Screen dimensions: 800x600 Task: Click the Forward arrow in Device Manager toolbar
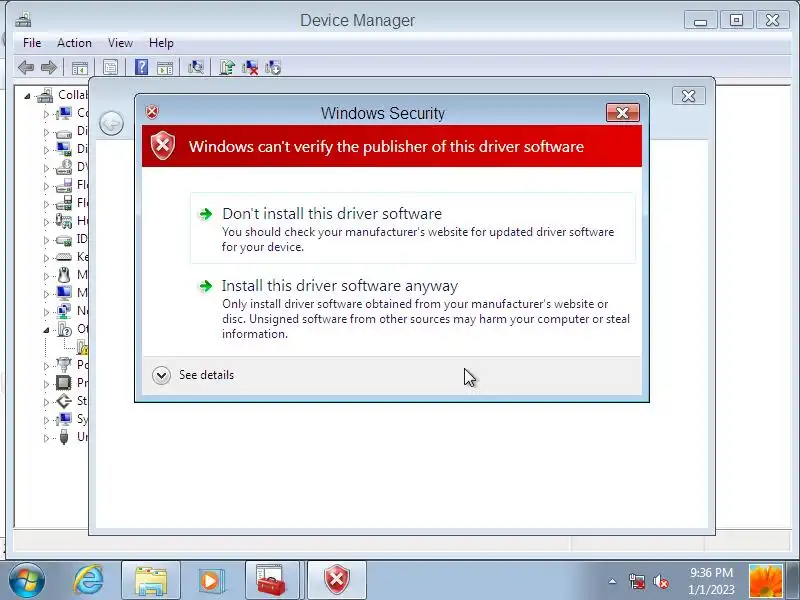(48, 67)
